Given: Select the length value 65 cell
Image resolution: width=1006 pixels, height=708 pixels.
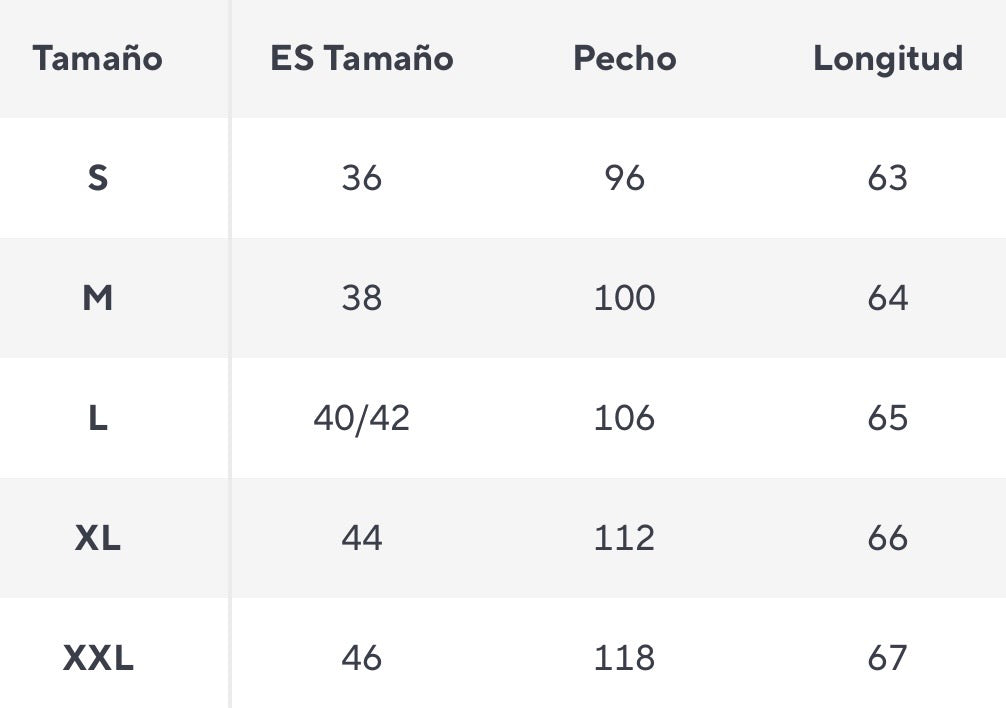Looking at the screenshot, I should (887, 418).
